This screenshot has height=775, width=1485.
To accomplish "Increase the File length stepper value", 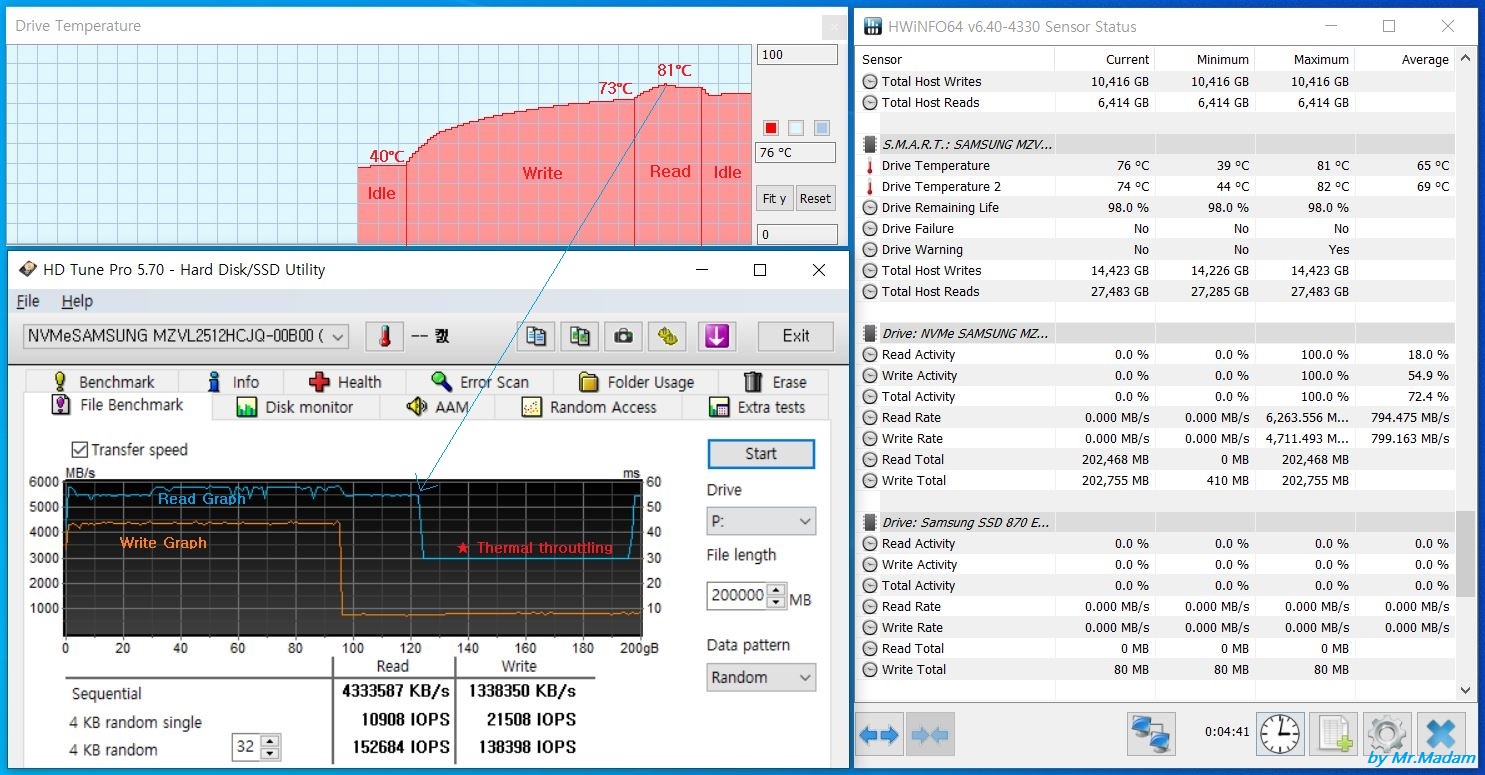I will point(777,589).
